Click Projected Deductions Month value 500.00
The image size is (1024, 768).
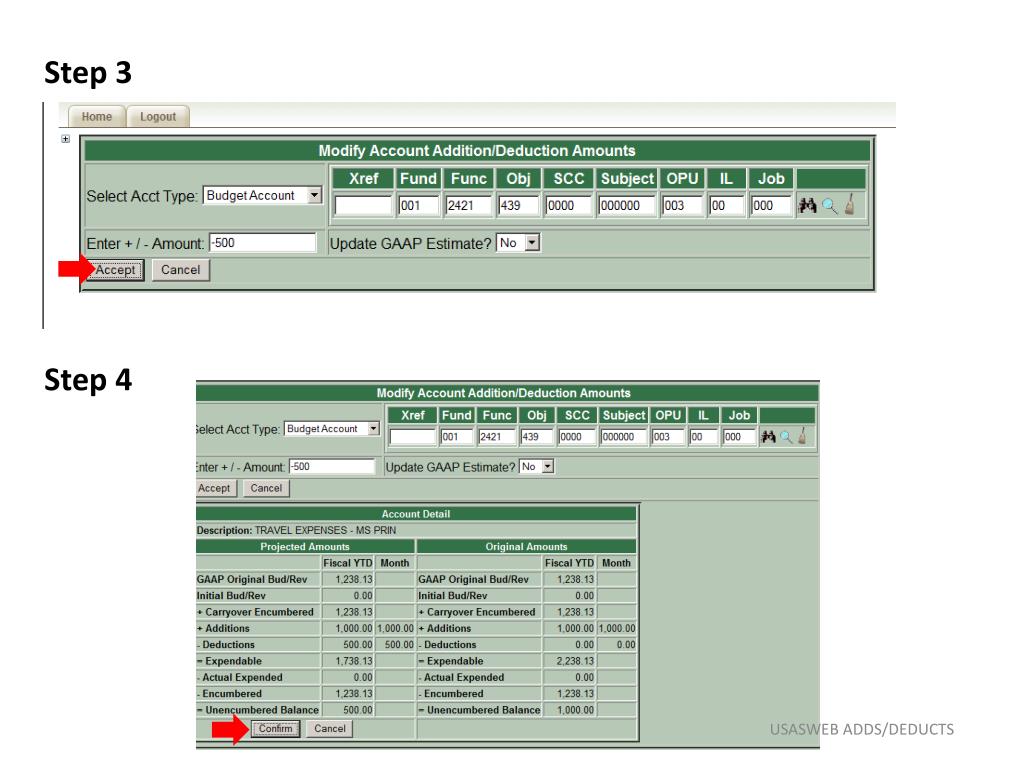399,645
